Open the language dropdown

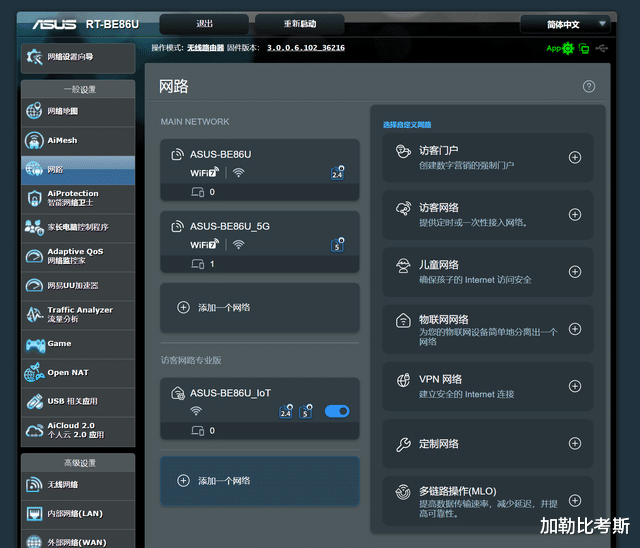tap(565, 25)
